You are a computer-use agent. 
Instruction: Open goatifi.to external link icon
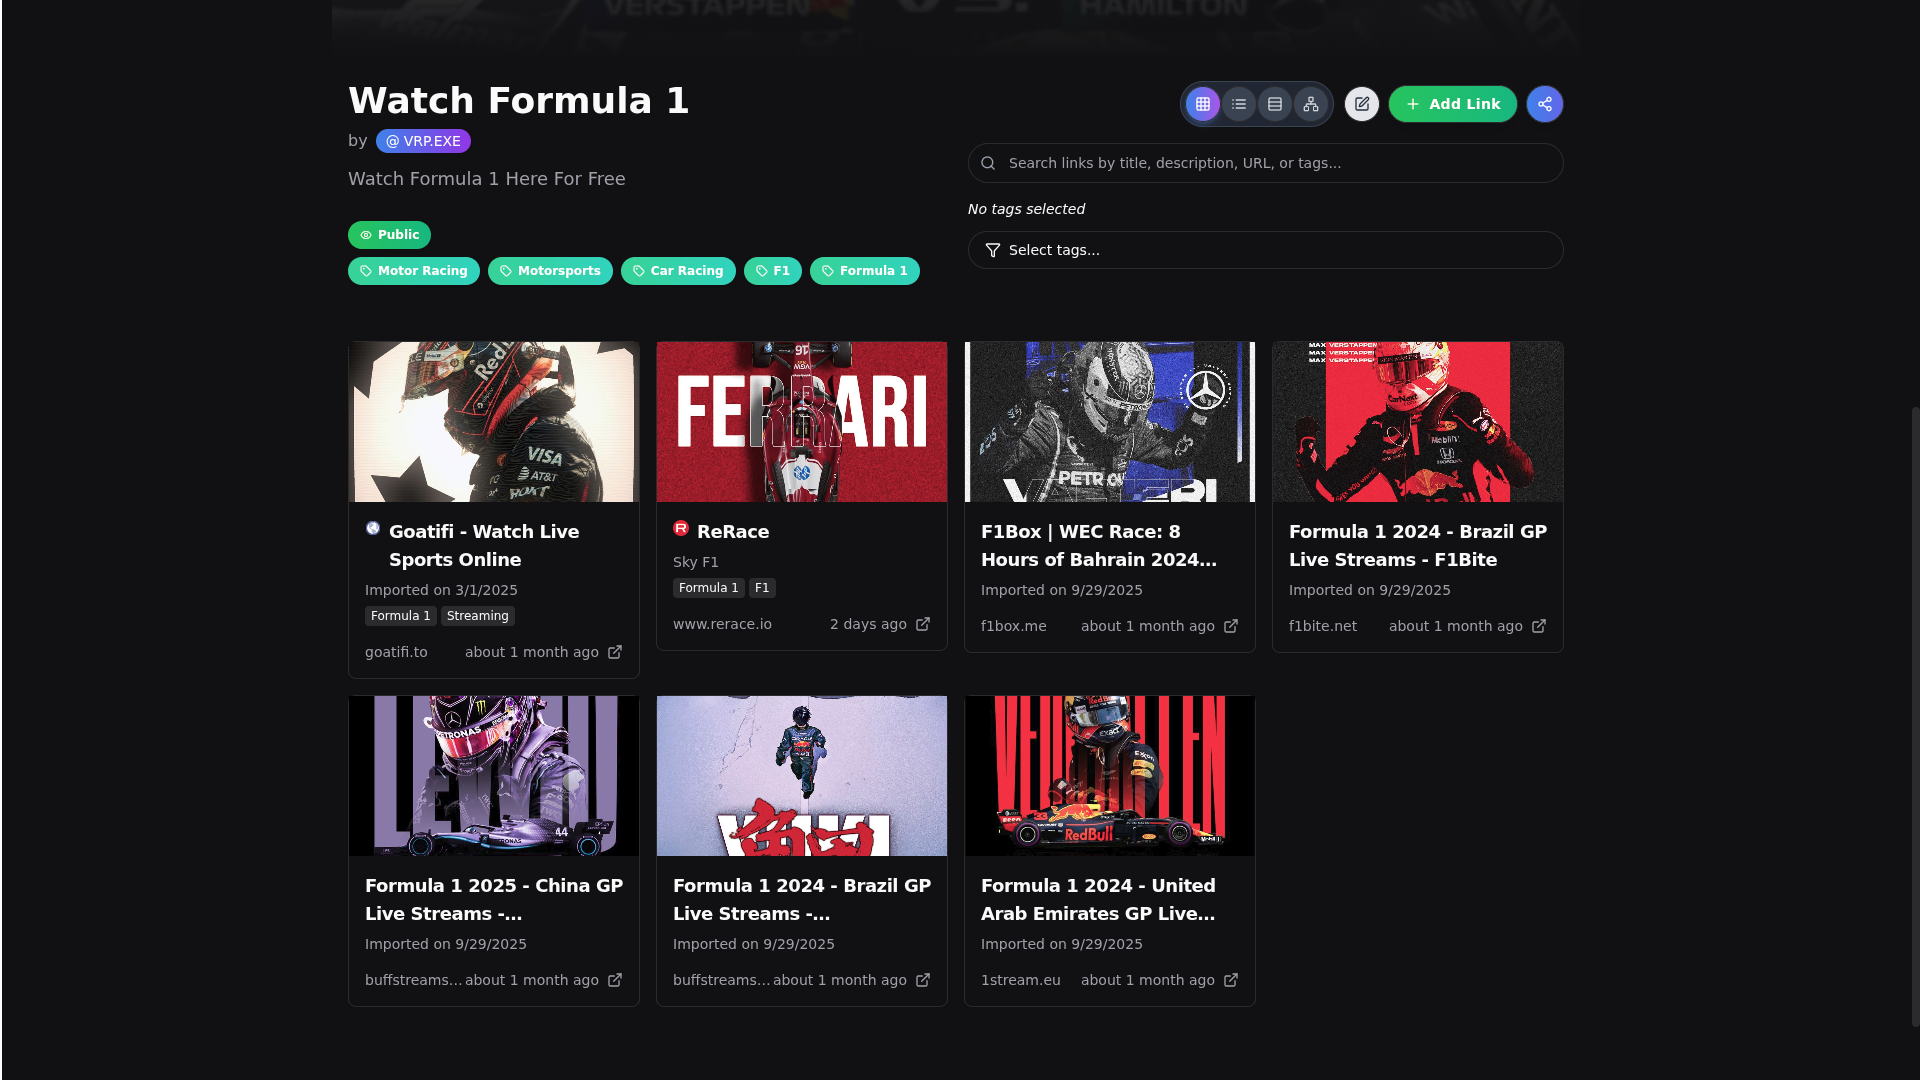(x=615, y=652)
